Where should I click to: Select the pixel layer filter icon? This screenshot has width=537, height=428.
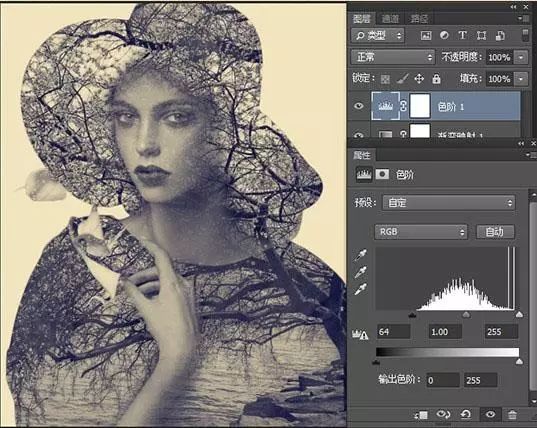tap(426, 36)
